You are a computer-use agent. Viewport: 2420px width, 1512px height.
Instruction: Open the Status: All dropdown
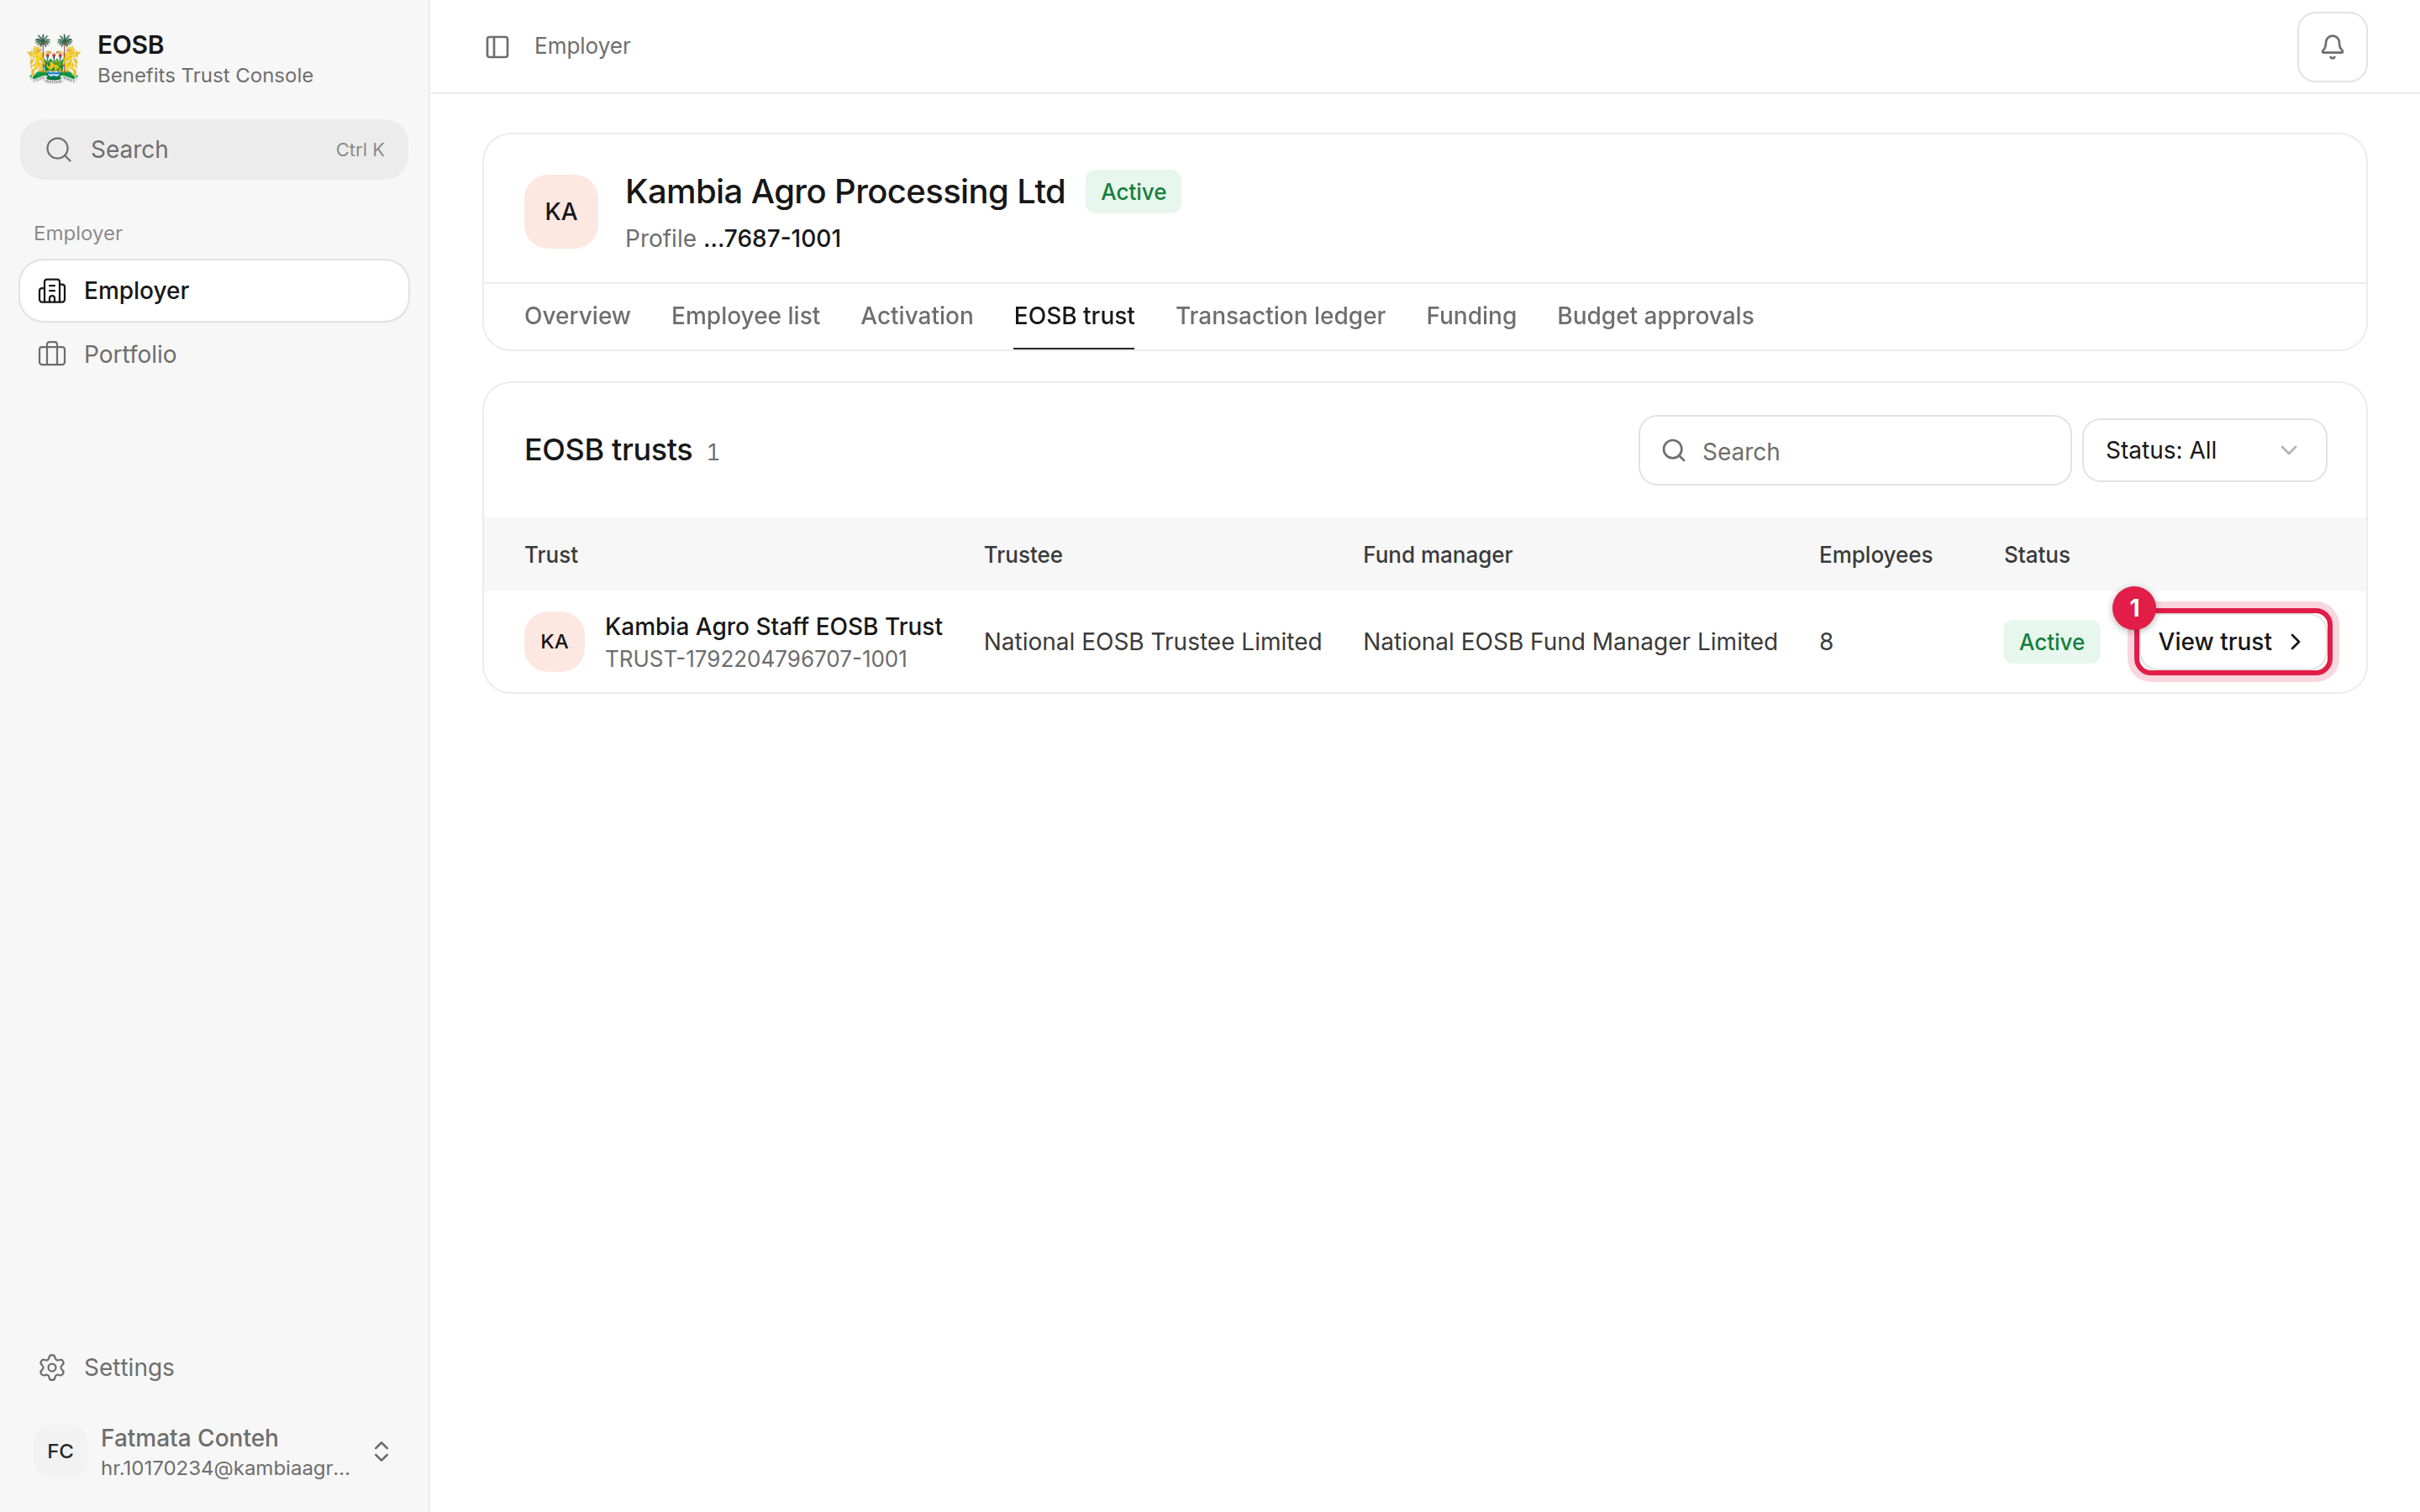pyautogui.click(x=2204, y=451)
